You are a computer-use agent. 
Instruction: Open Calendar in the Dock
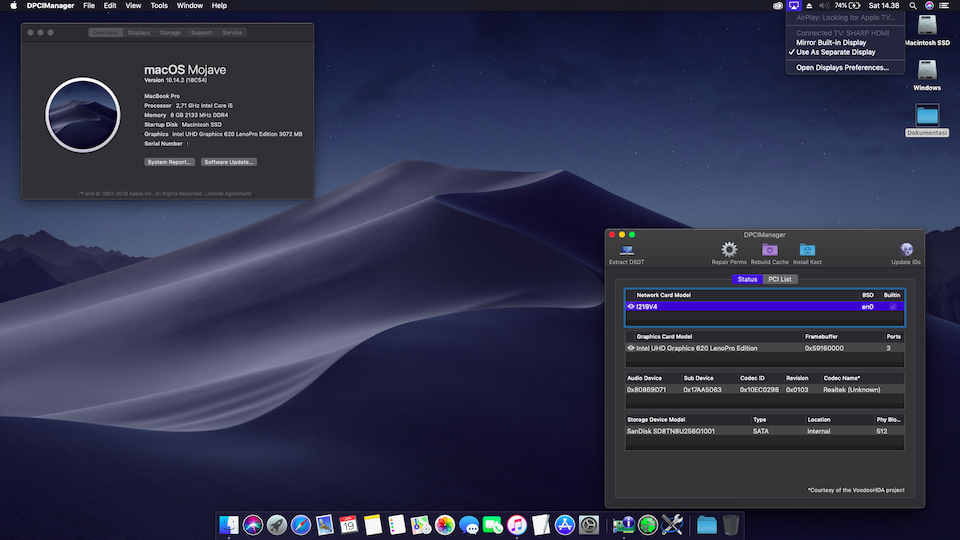pyautogui.click(x=348, y=525)
